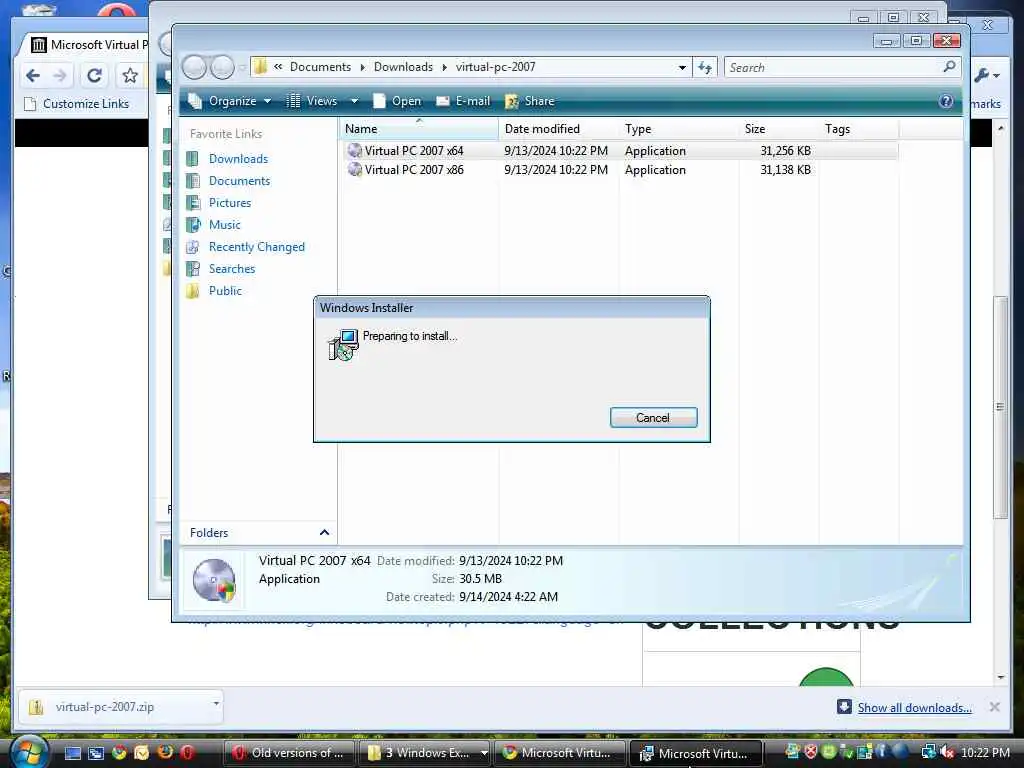Open the Views dropdown arrow
Screen dimensions: 1024x768
pos(354,101)
